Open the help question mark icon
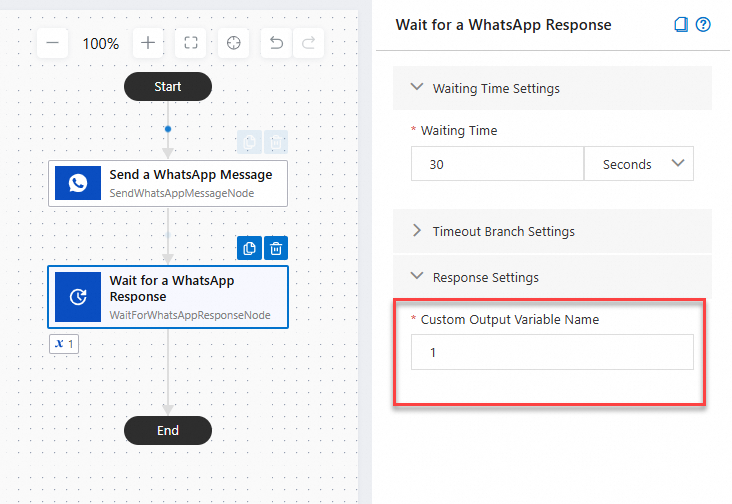732x504 pixels. coord(703,24)
